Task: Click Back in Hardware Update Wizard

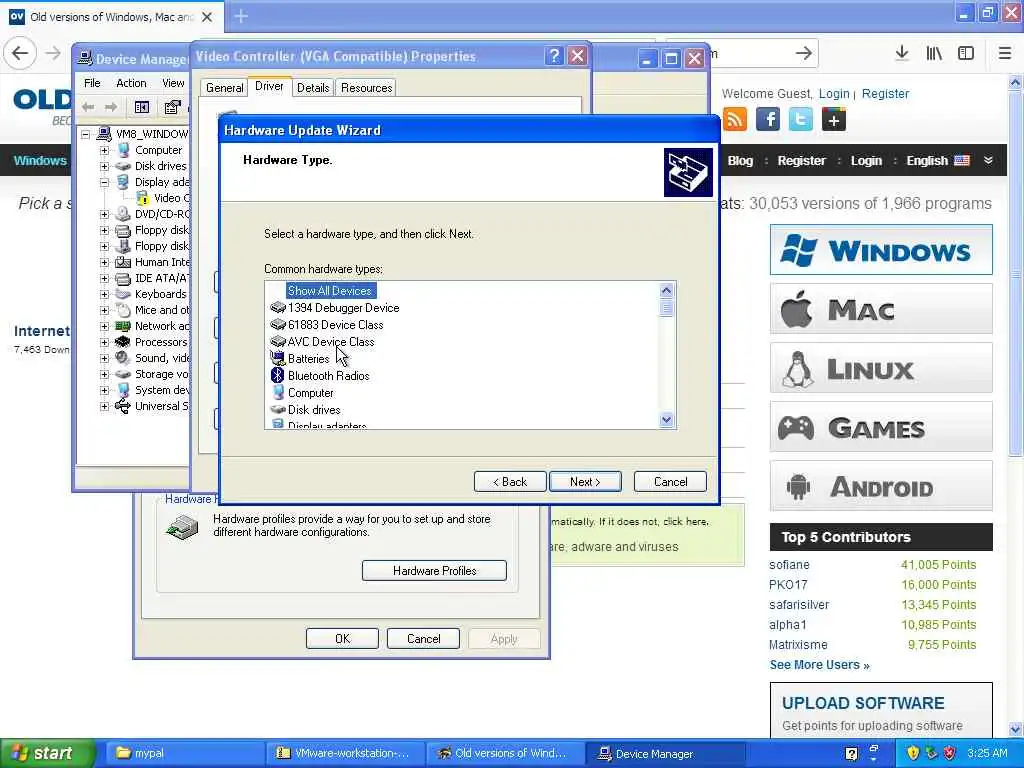Action: (x=510, y=481)
